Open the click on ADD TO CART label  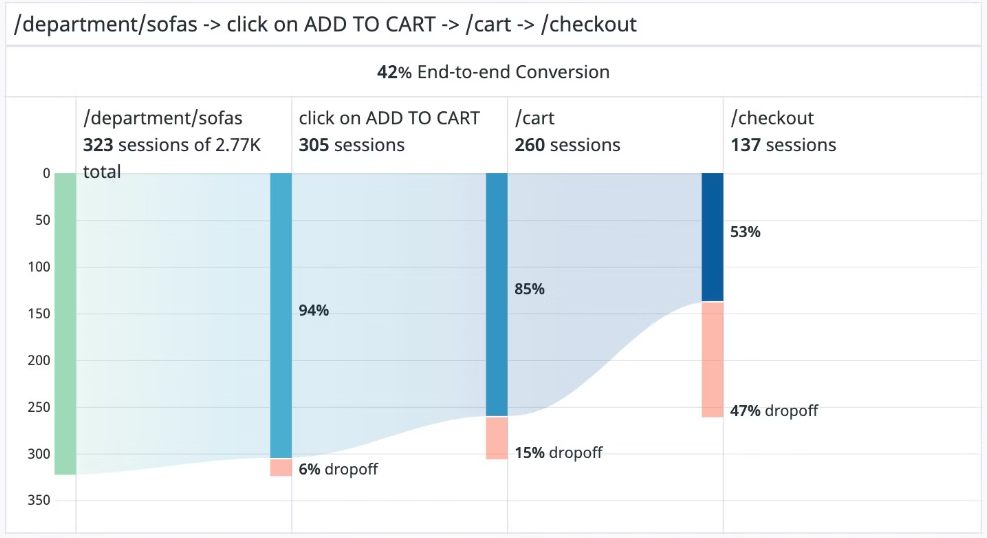pyautogui.click(x=389, y=118)
